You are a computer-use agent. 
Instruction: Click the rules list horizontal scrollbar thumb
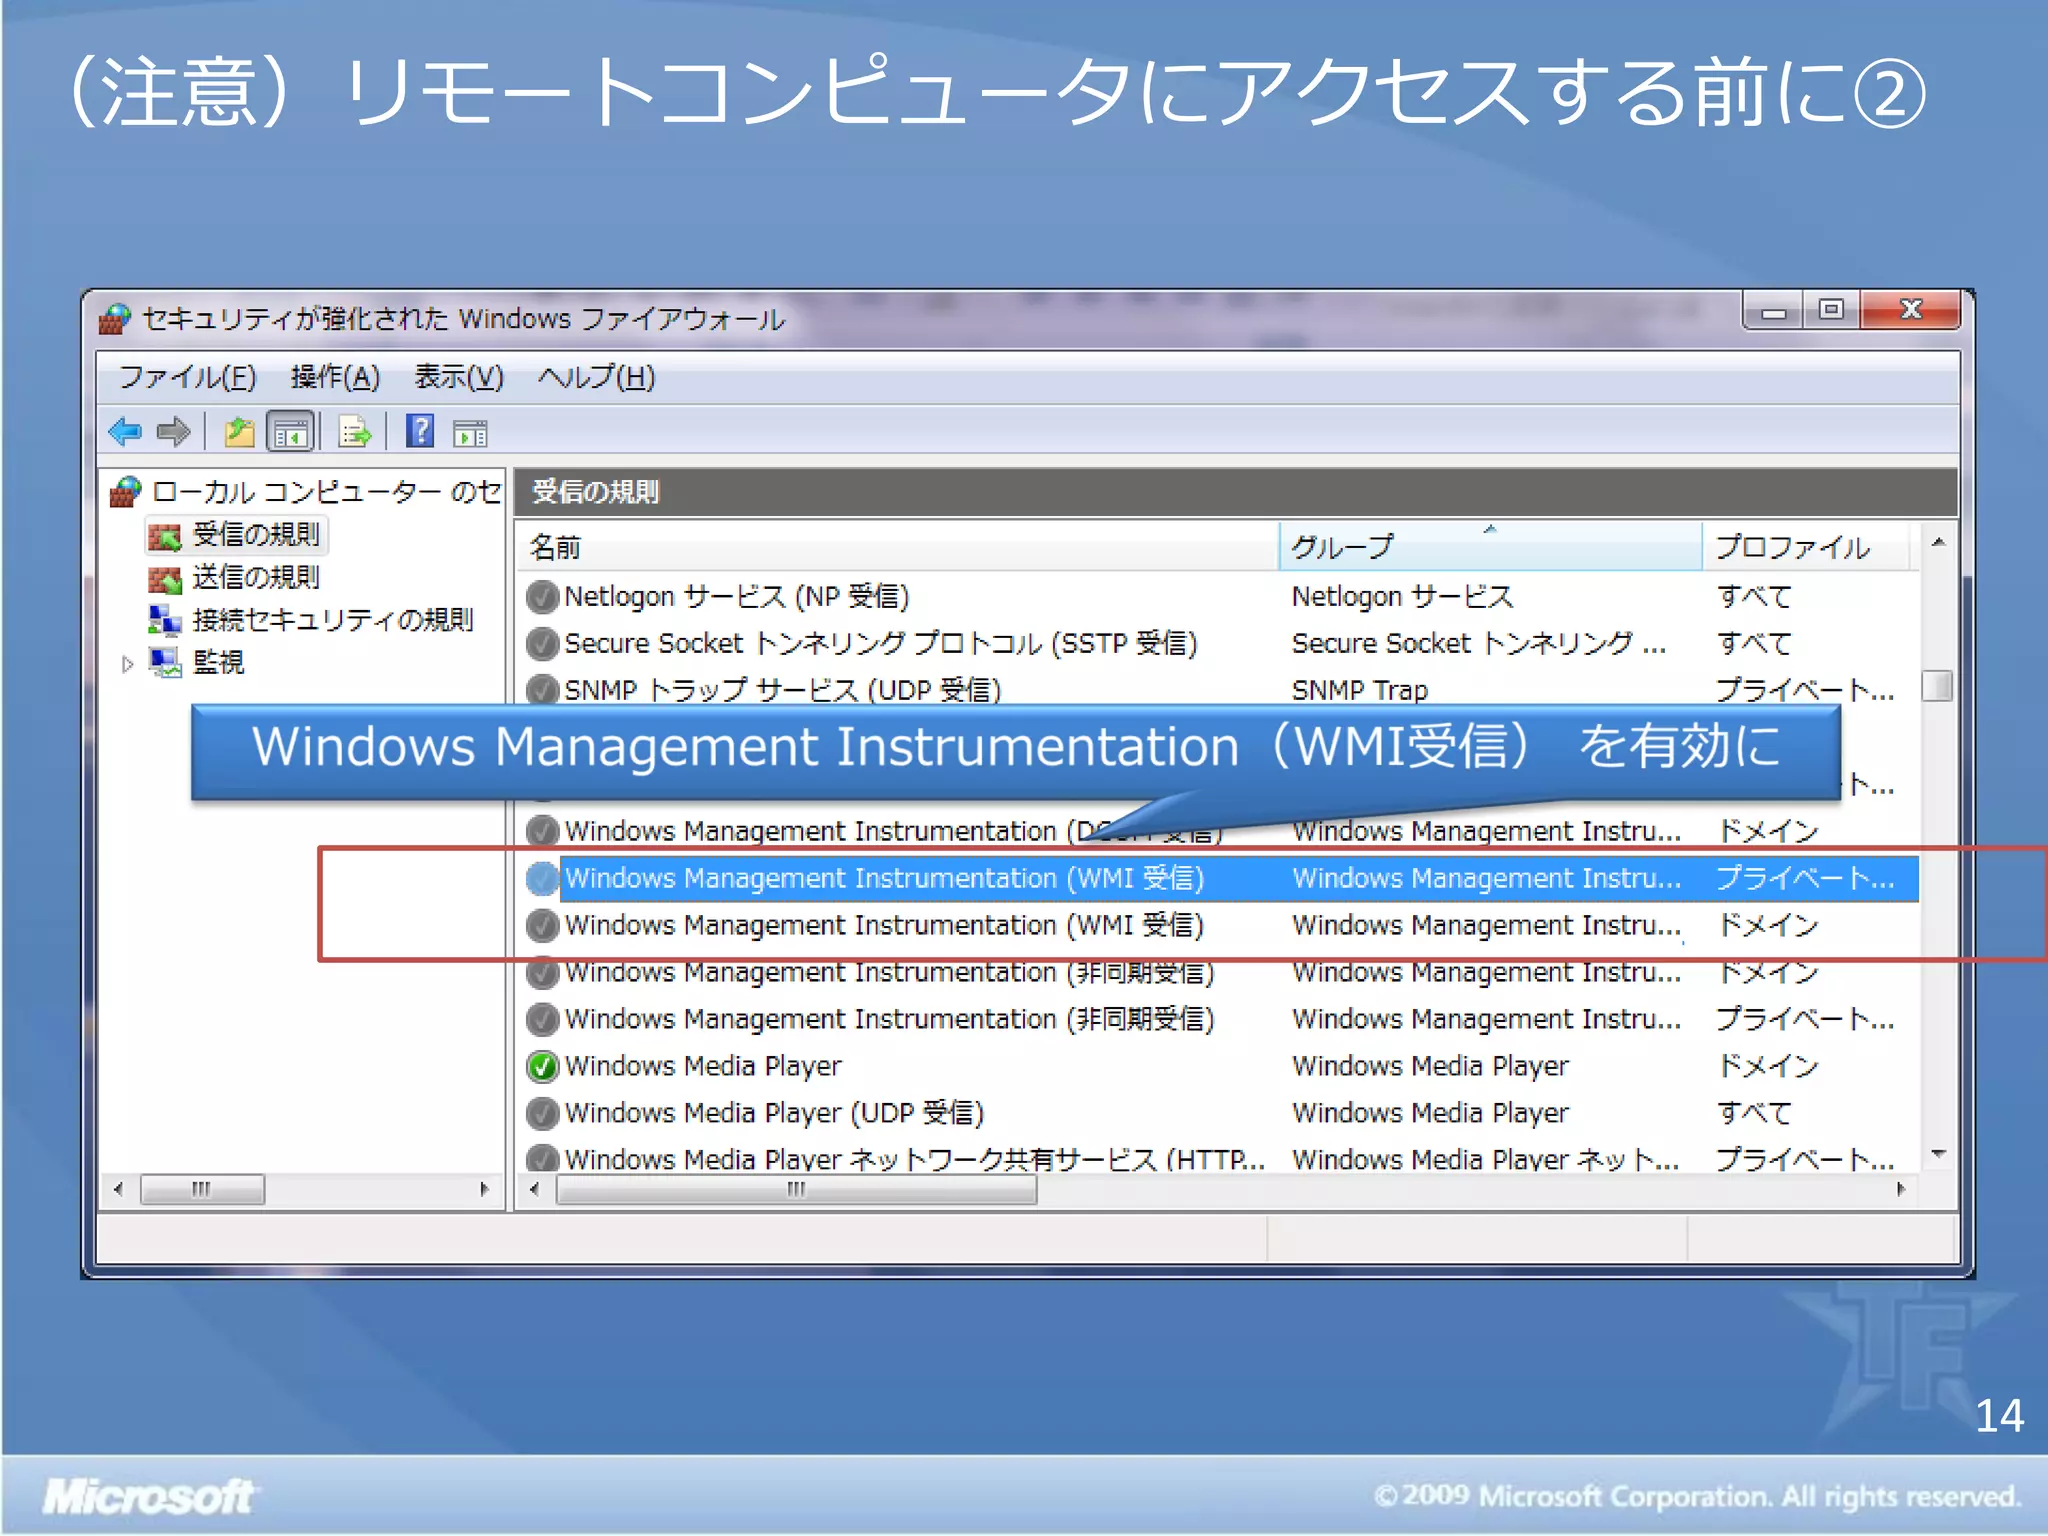pos(797,1190)
